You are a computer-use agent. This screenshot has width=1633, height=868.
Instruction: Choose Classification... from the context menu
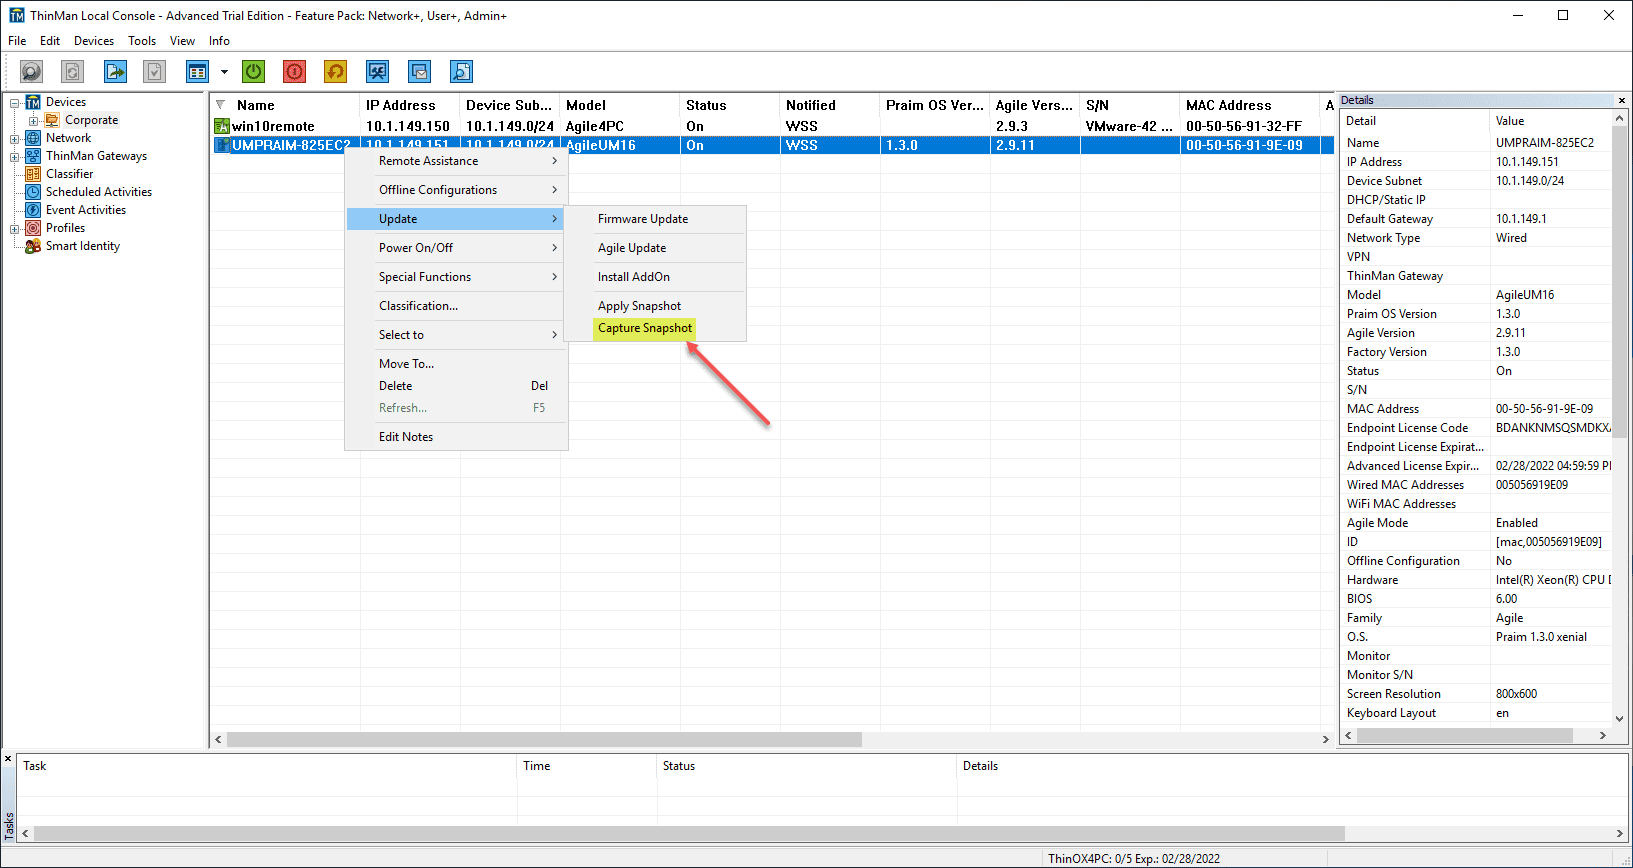tap(456, 306)
